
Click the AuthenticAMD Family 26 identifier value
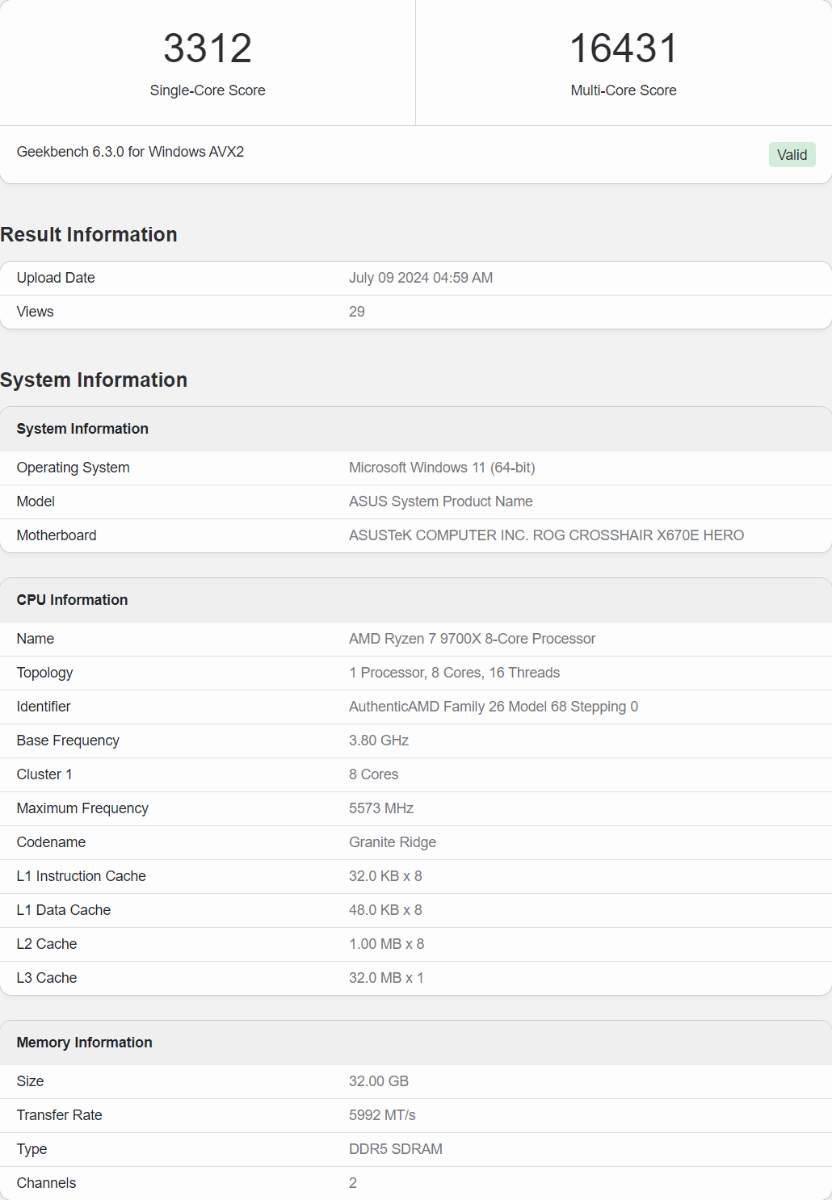(x=493, y=707)
